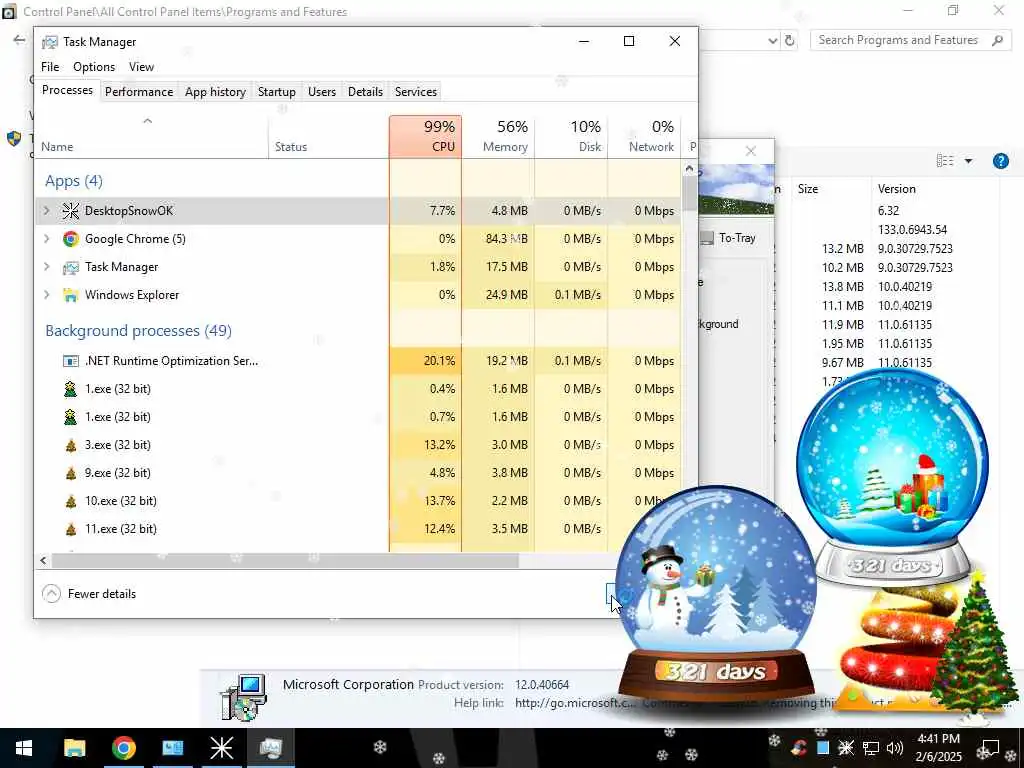Expand the Google Chrome (5) process group

[46, 238]
